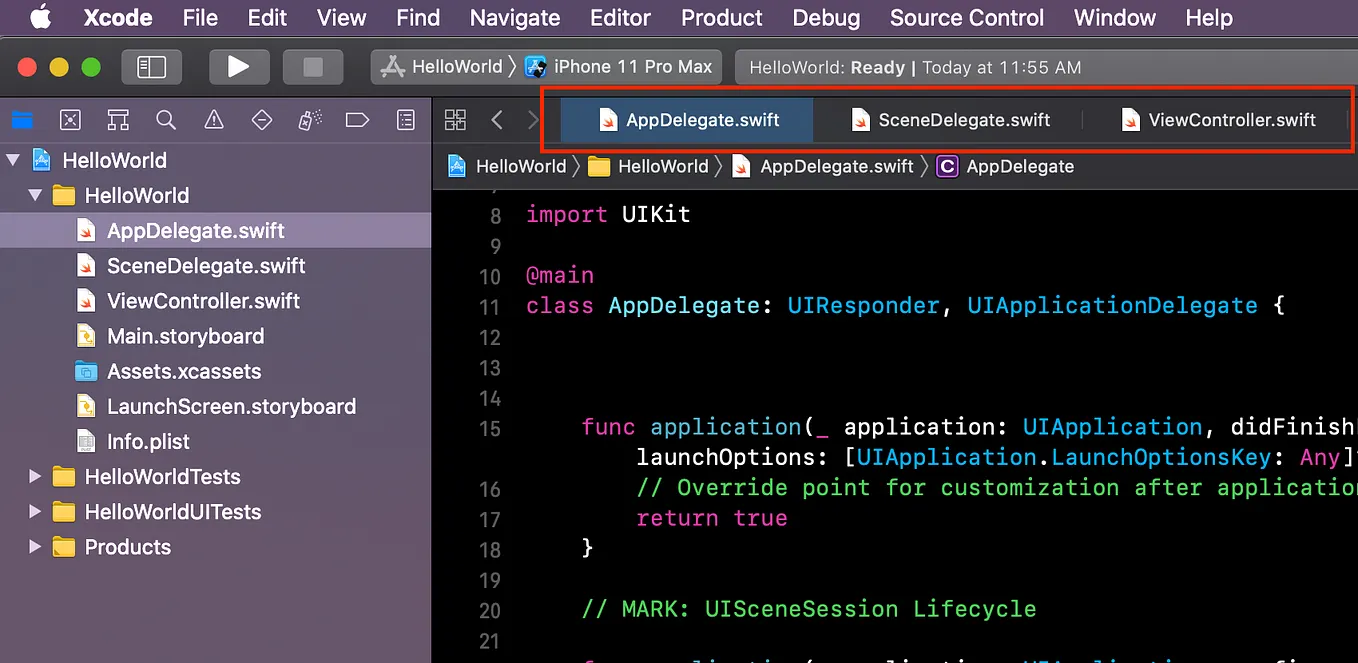The height and width of the screenshot is (663, 1358).
Task: Go forward in editor history
Action: point(532,120)
